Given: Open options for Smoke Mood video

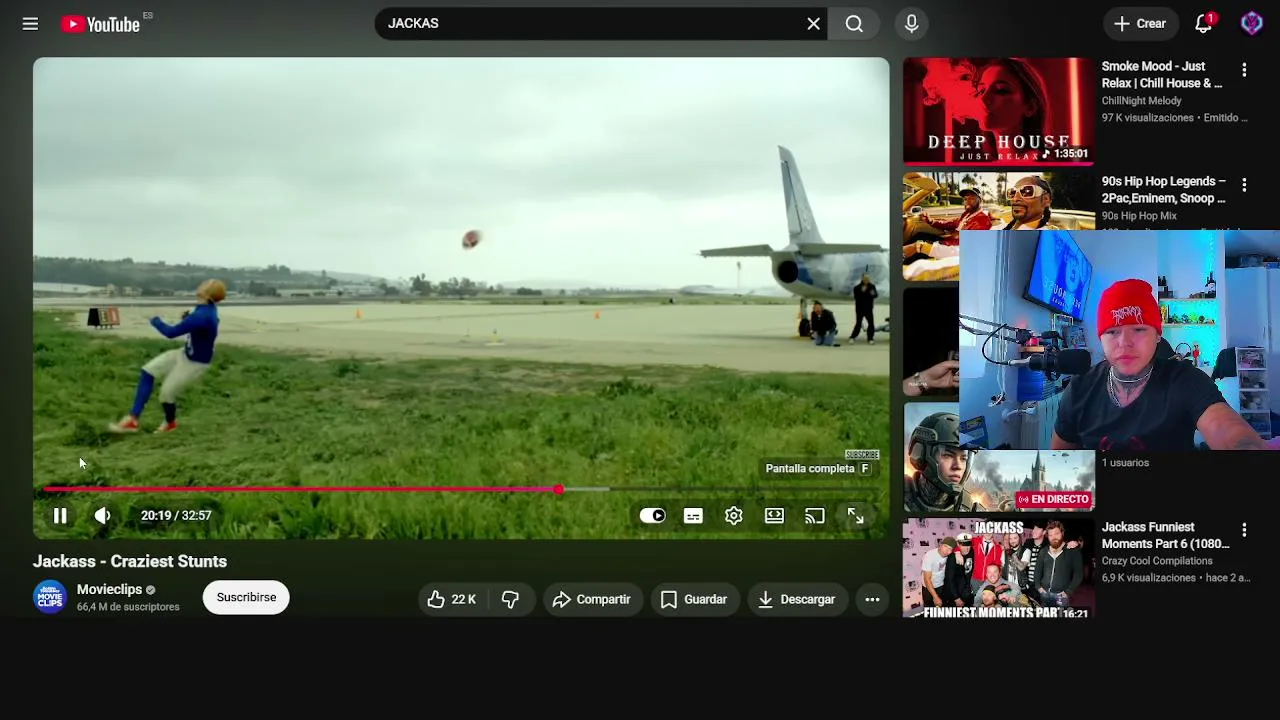Looking at the screenshot, I should [1244, 70].
